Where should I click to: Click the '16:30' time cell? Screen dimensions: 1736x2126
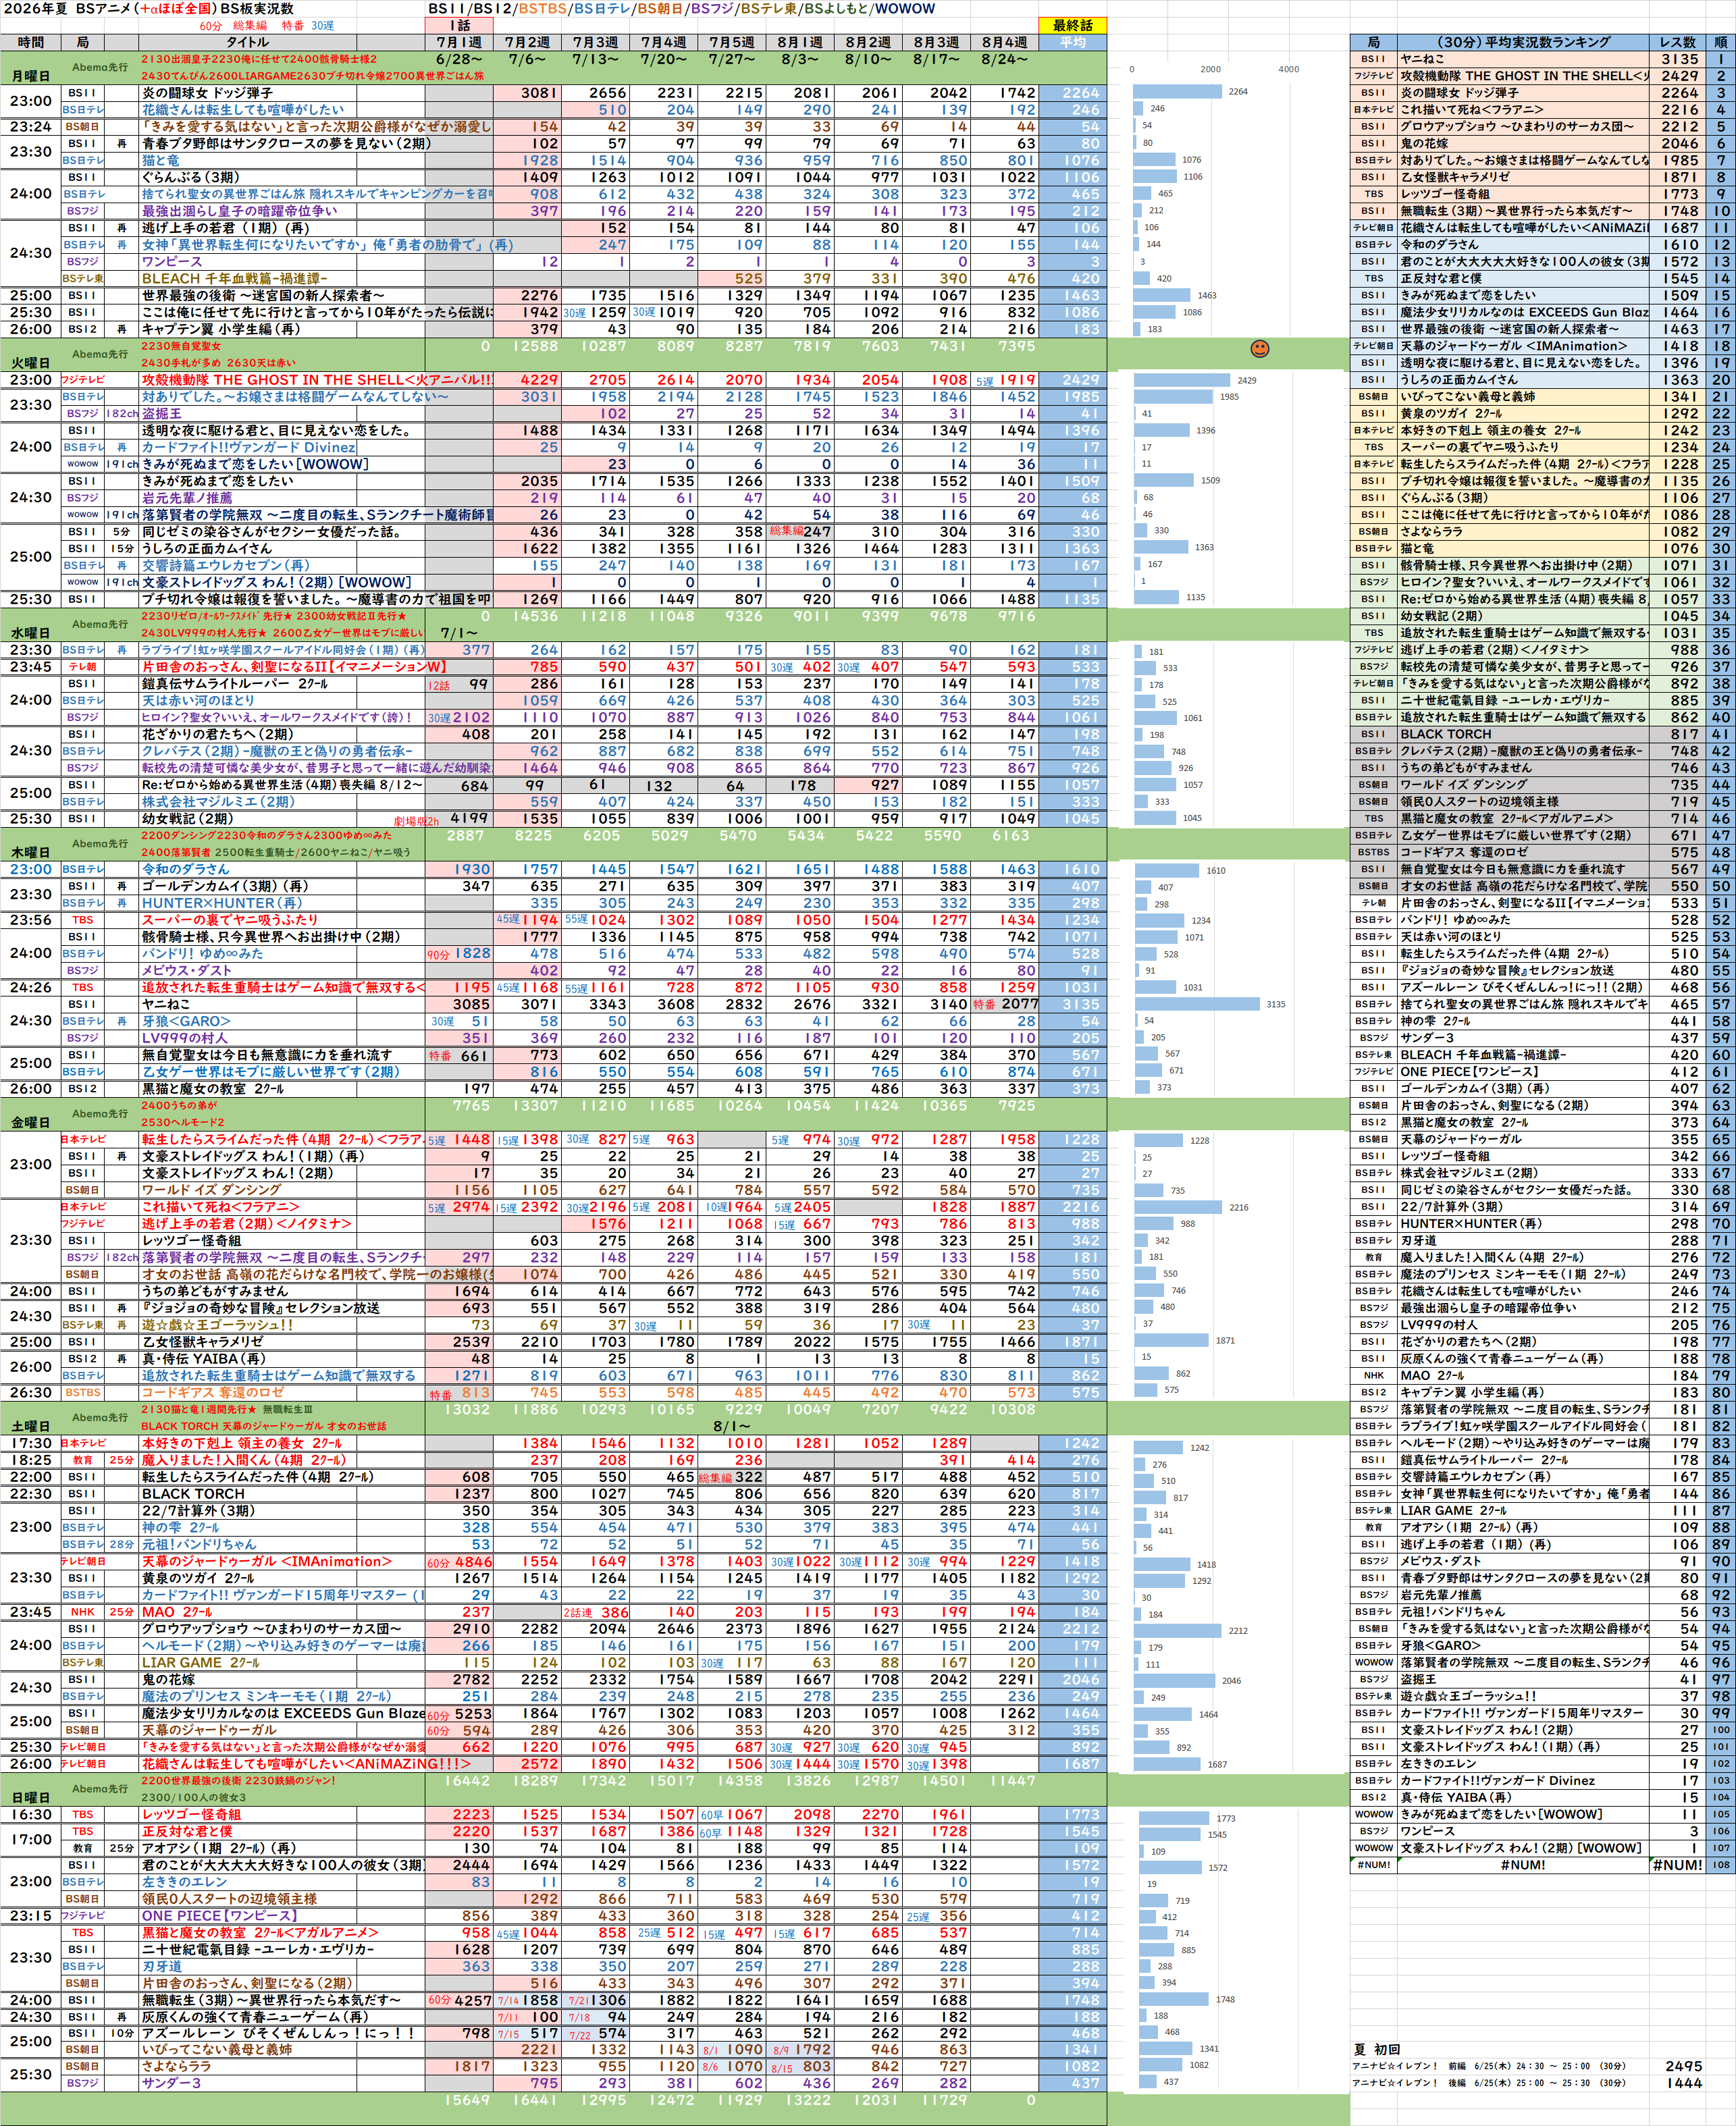31,1814
